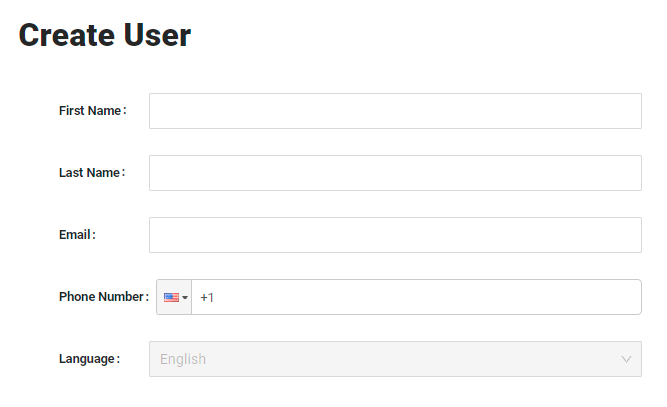Click the +1 country code text
667x407 pixels.
click(207, 298)
